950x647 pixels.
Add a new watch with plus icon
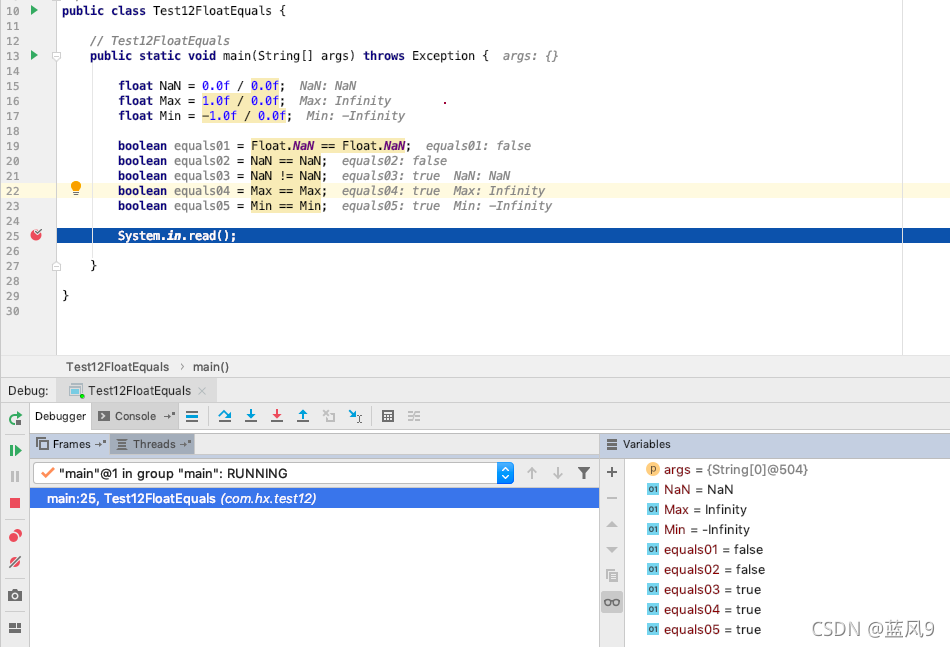[612, 472]
